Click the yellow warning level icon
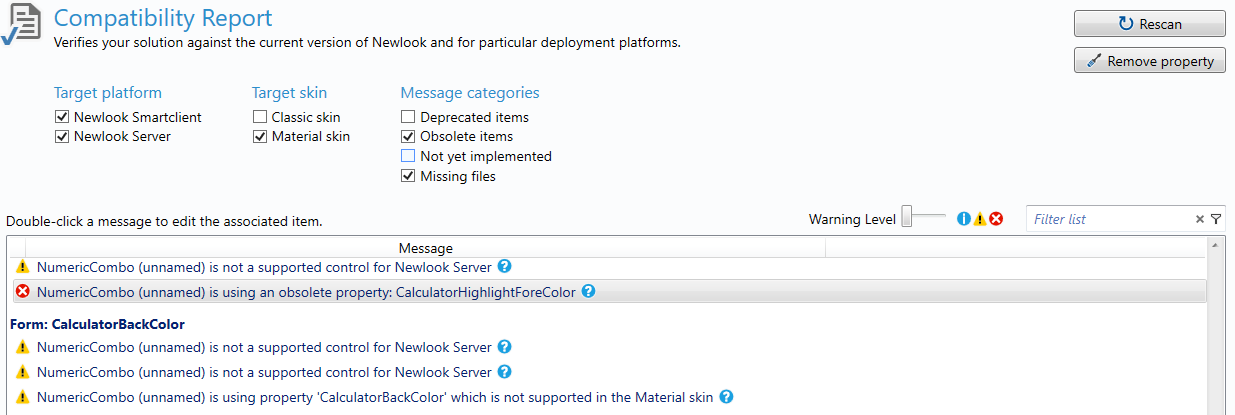Viewport: 1235px width, 415px height. [980, 219]
